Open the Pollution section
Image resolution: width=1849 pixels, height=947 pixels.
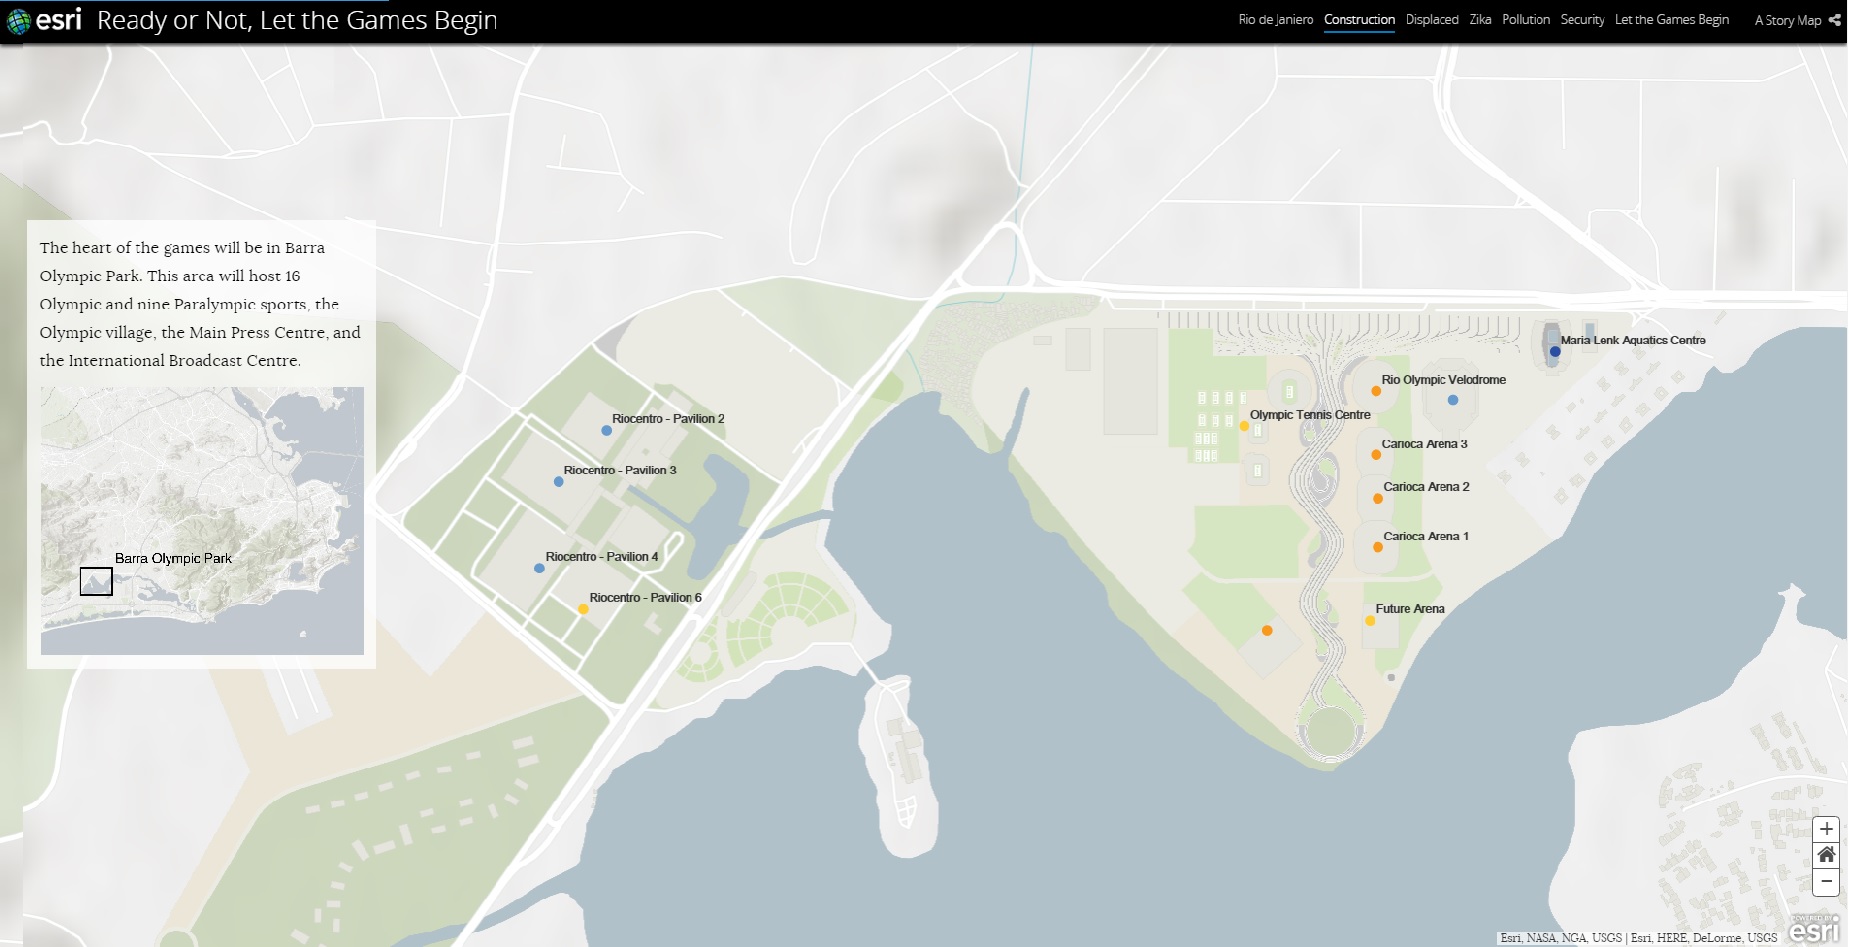tap(1525, 20)
